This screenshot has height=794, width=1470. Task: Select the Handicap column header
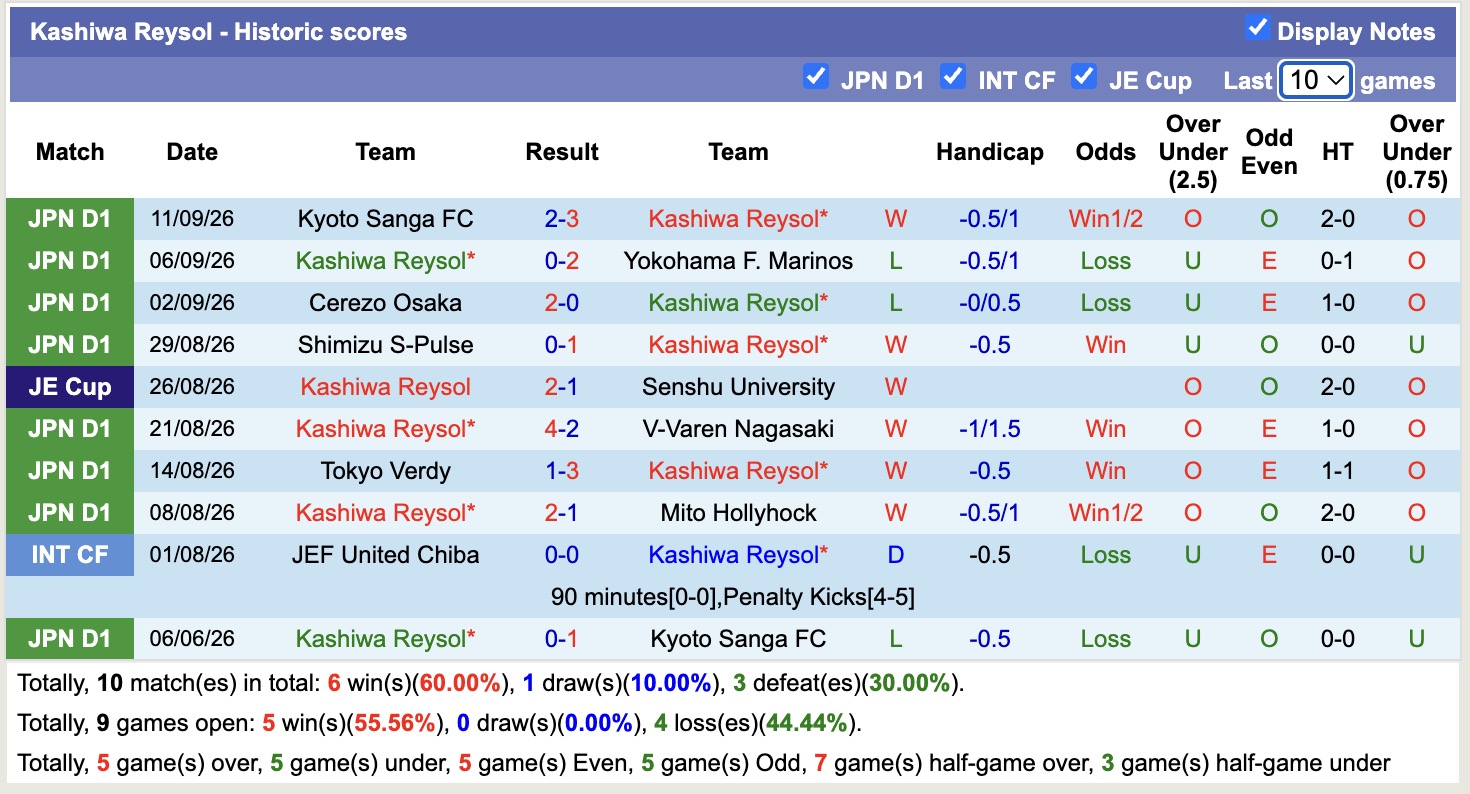[x=989, y=152]
